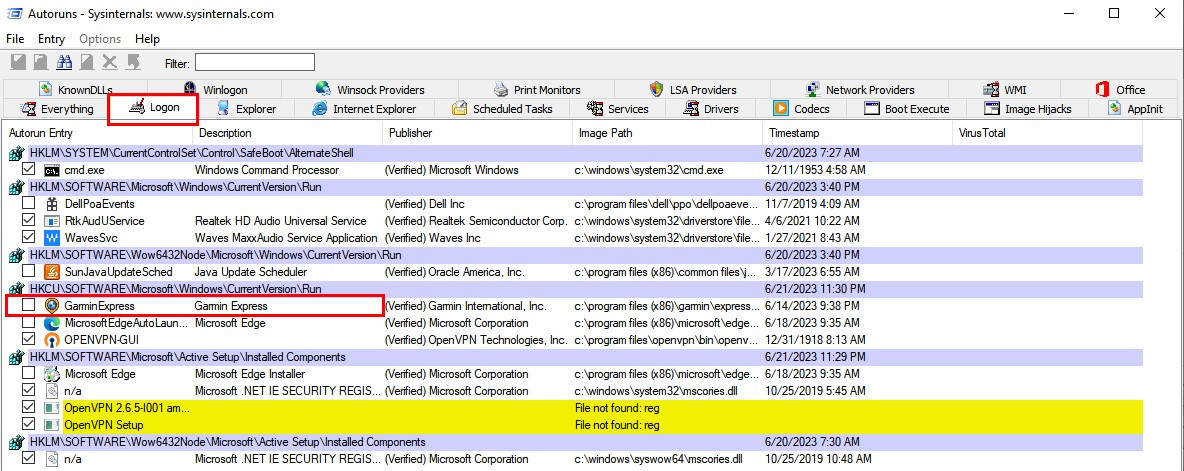Select HKLM\SOFTWARE\Microsoft\Windows\CurrentVersion\Run key row
This screenshot has height=471, width=1184.
coord(574,186)
